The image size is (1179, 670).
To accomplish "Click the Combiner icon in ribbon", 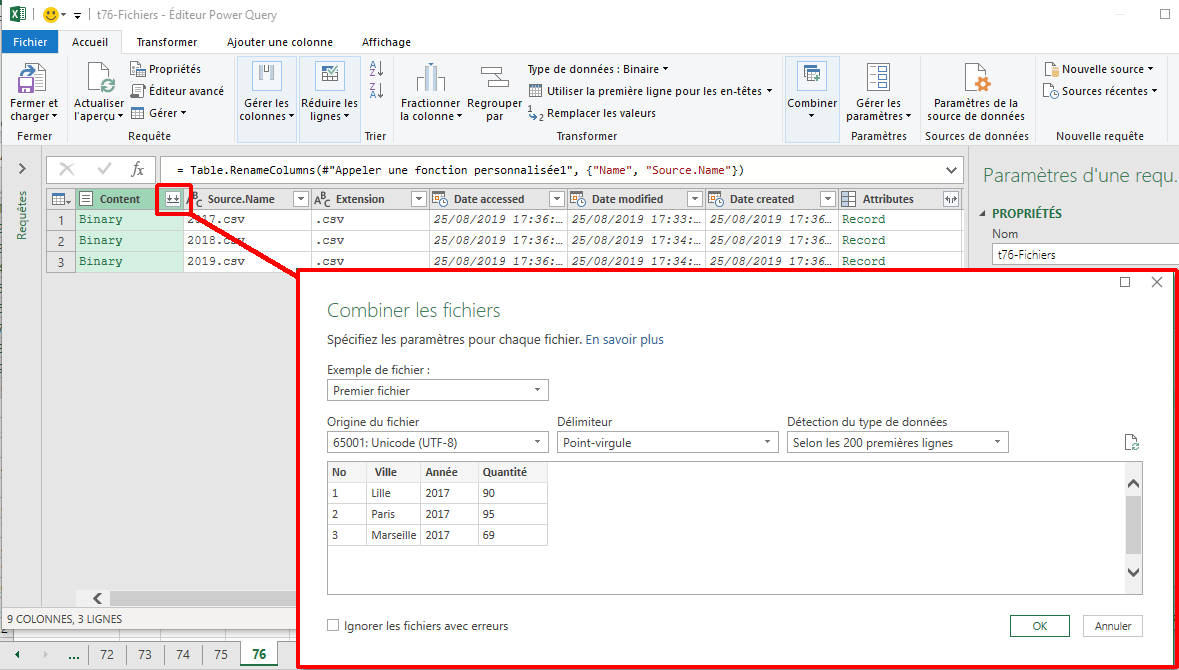I will tap(811, 77).
